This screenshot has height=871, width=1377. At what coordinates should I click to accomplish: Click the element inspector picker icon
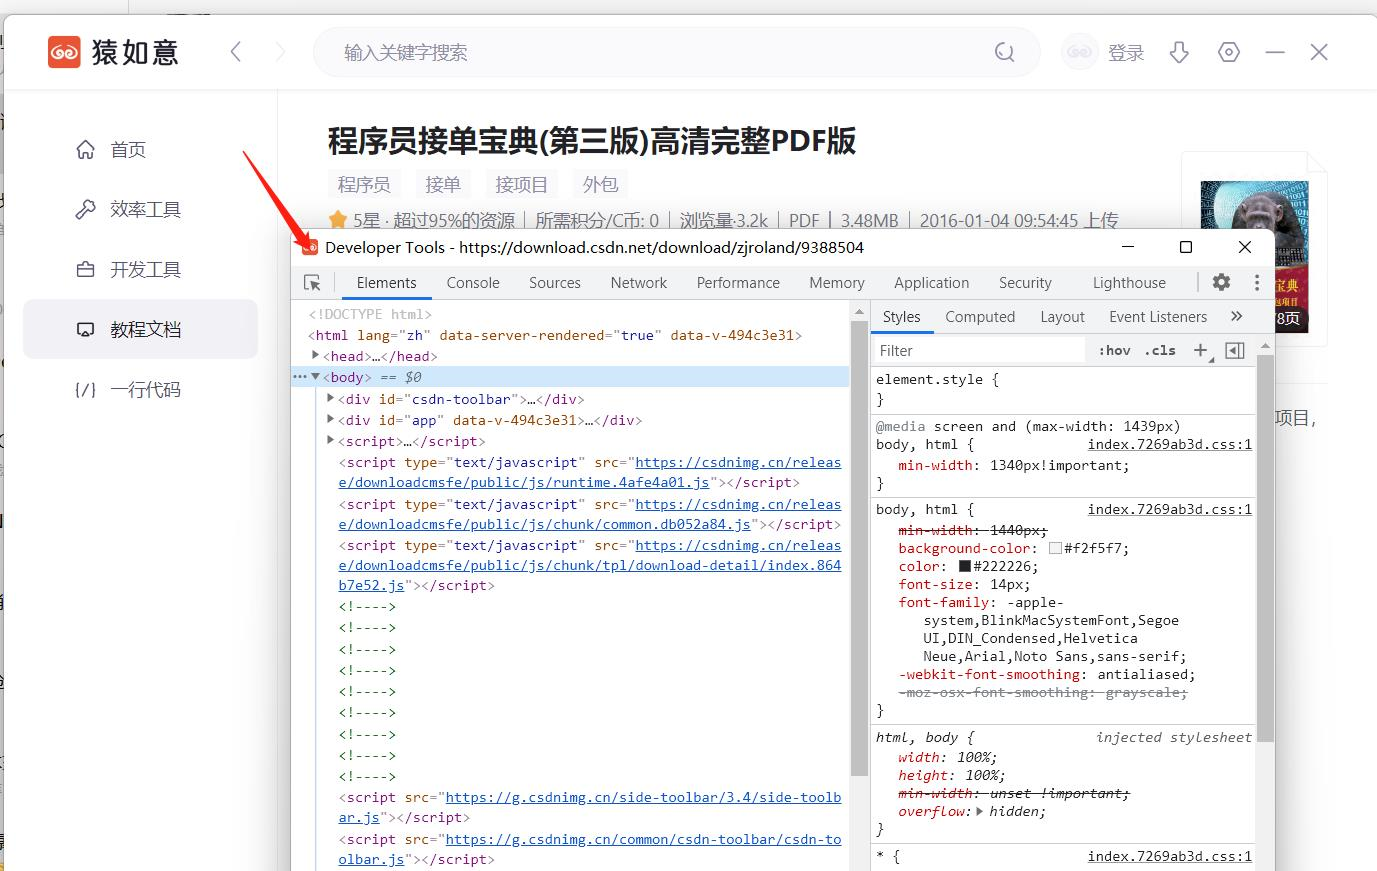tap(312, 283)
